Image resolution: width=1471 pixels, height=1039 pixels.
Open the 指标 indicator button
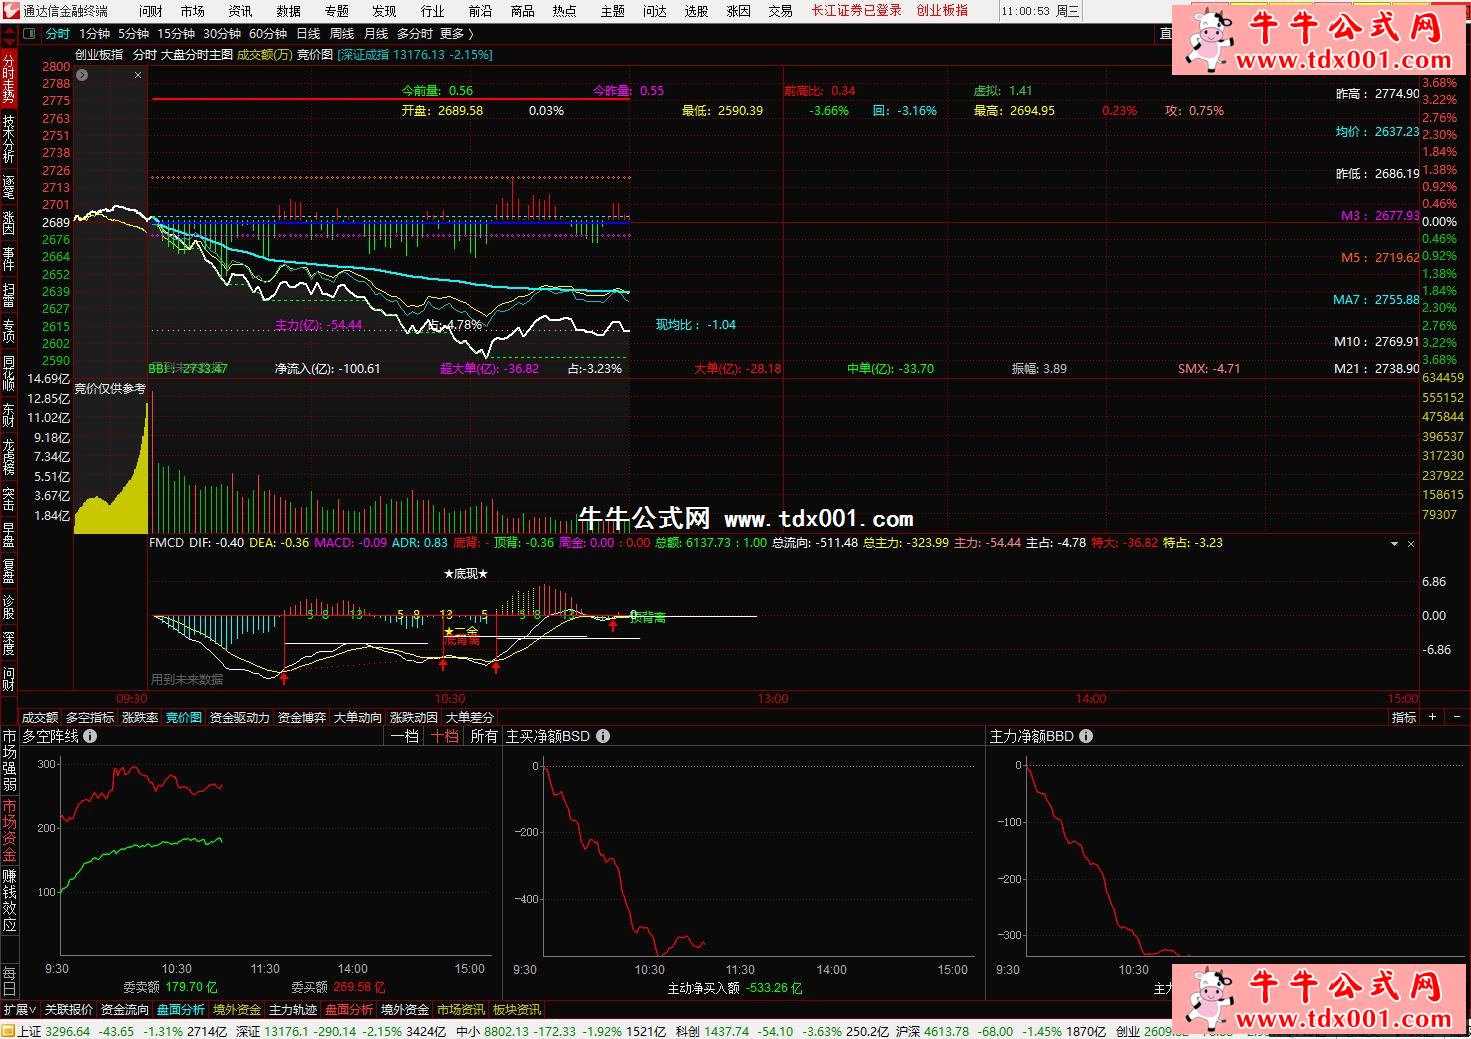pyautogui.click(x=1404, y=717)
